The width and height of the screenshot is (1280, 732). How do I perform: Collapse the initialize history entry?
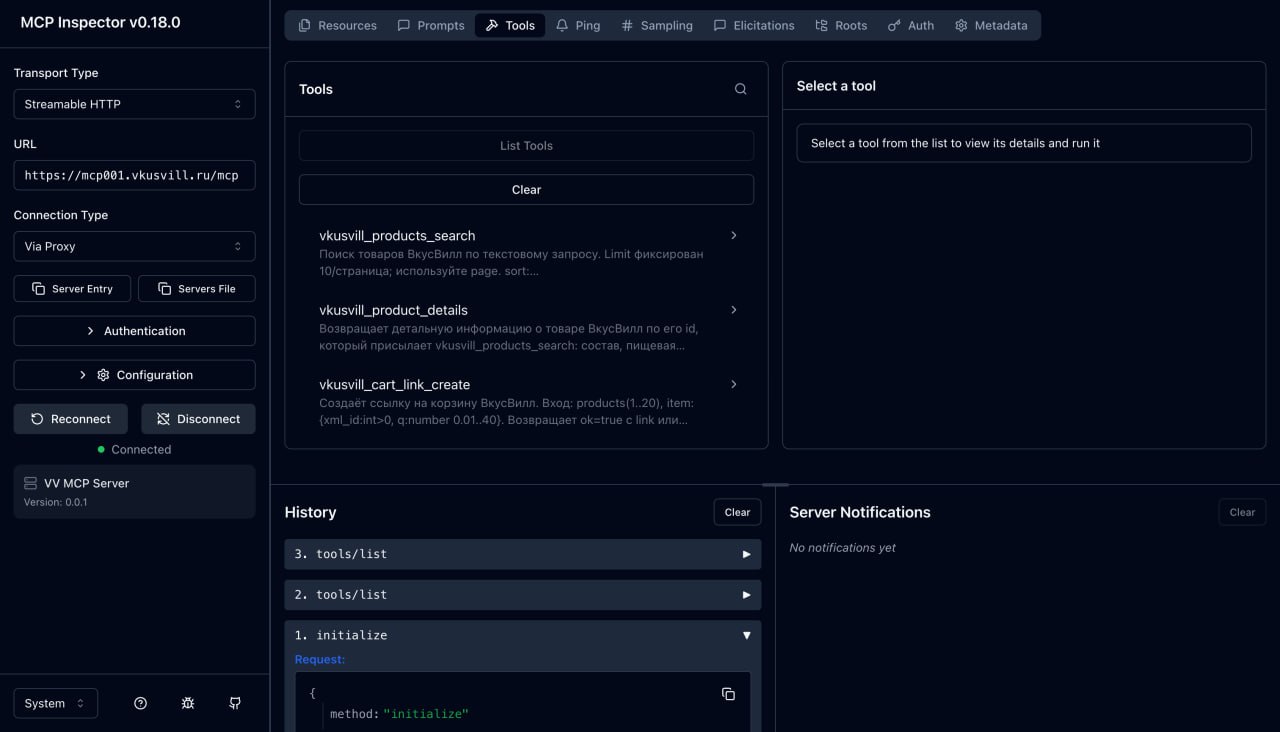pos(745,635)
